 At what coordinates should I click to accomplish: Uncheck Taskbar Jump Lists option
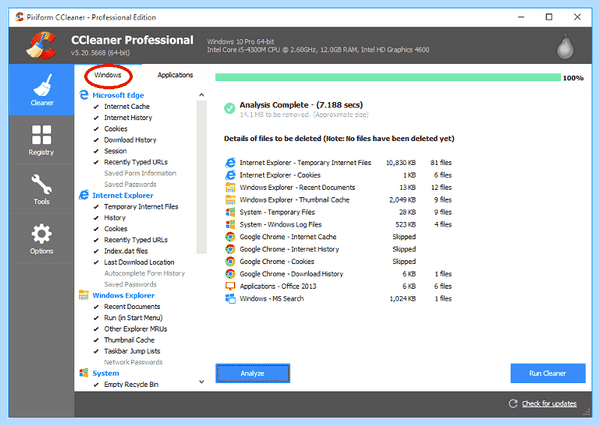(96, 351)
